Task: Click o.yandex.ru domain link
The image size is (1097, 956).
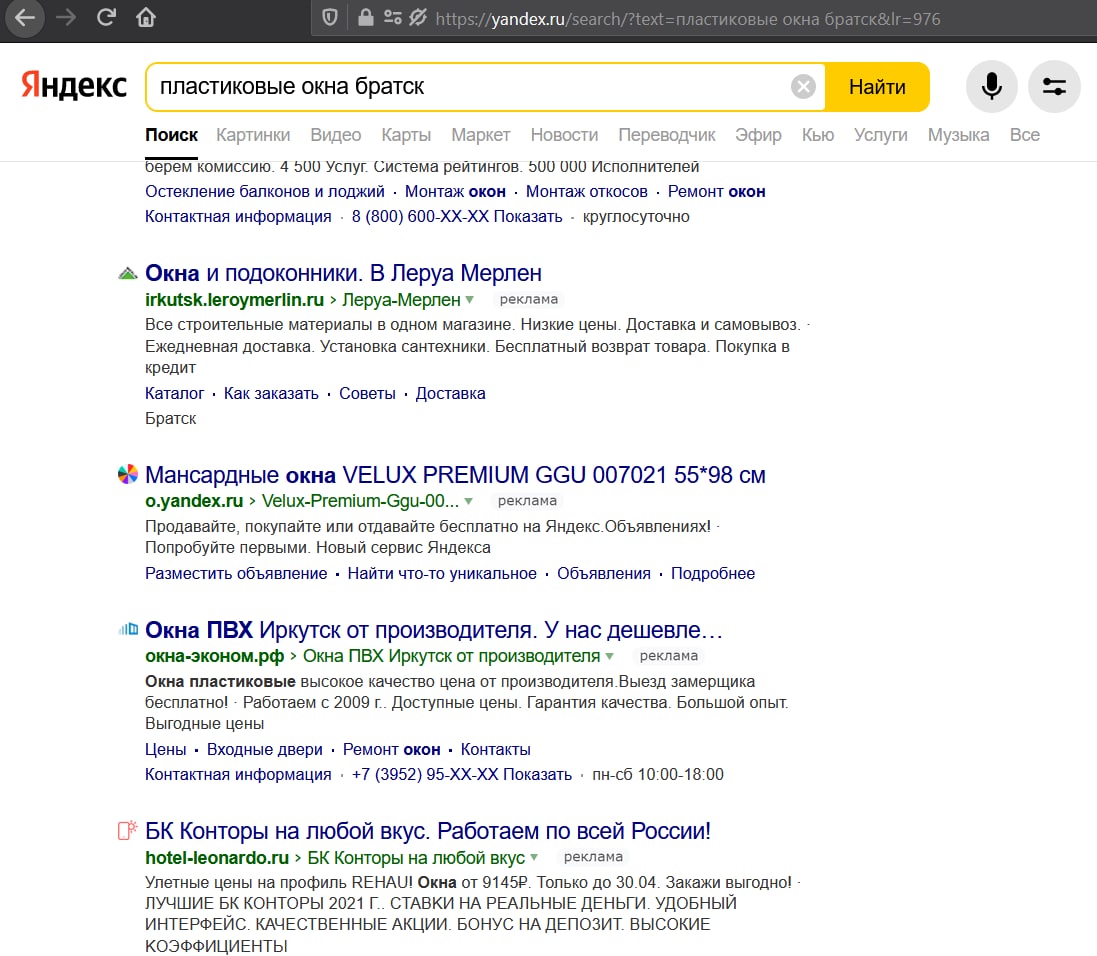Action: (x=194, y=501)
